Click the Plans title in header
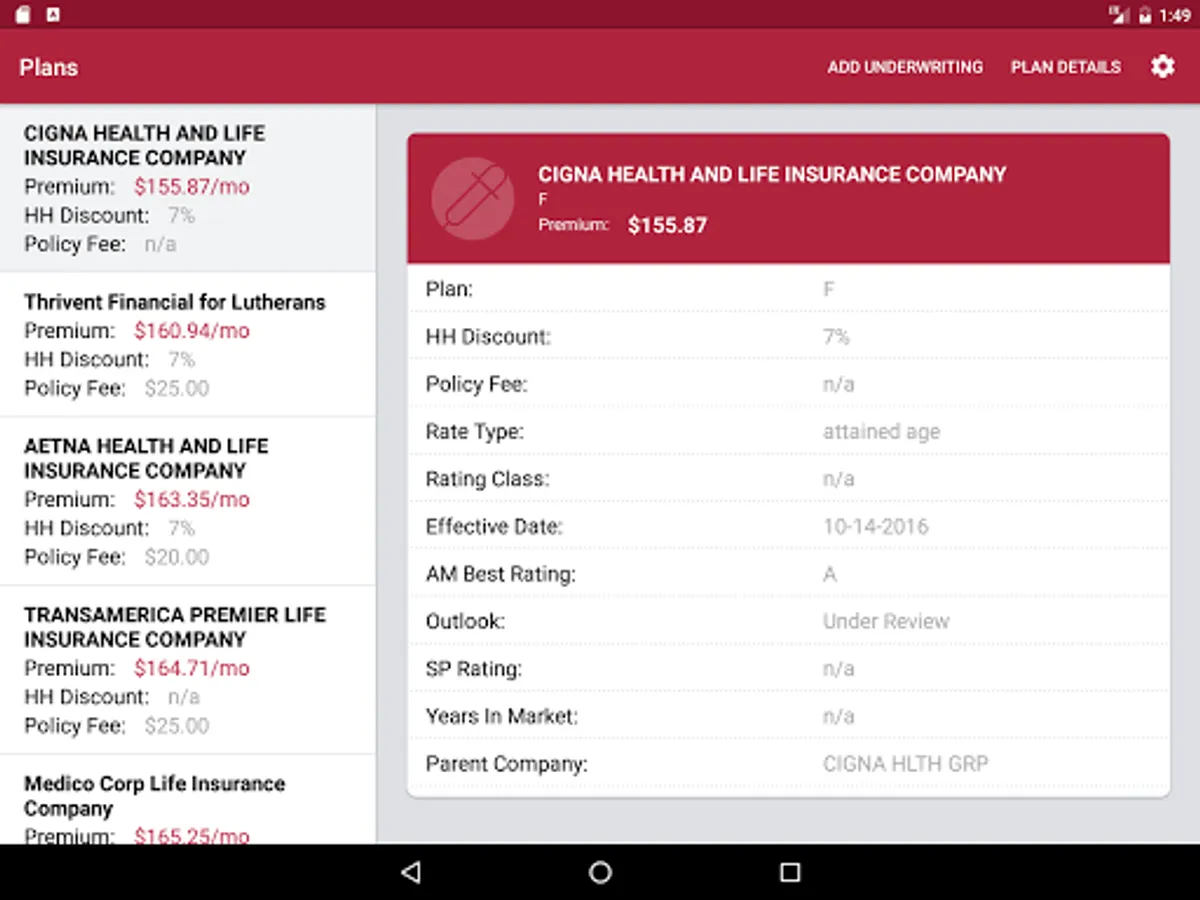 [48, 67]
